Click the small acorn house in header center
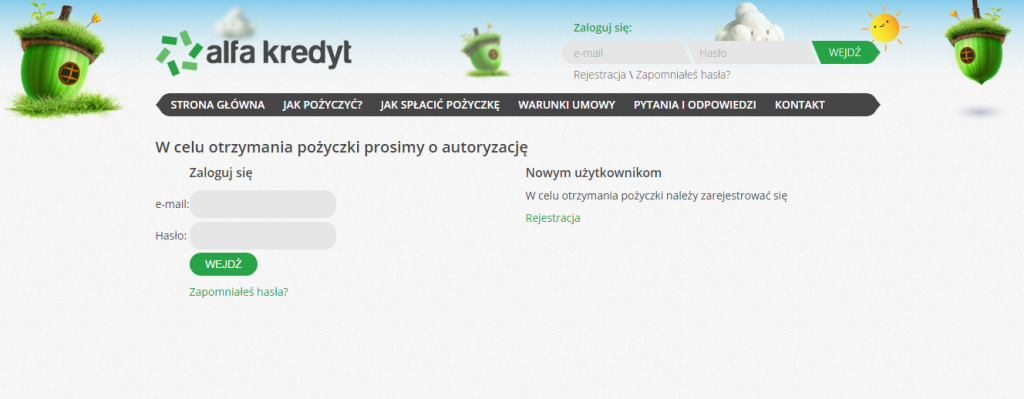 [x=482, y=51]
